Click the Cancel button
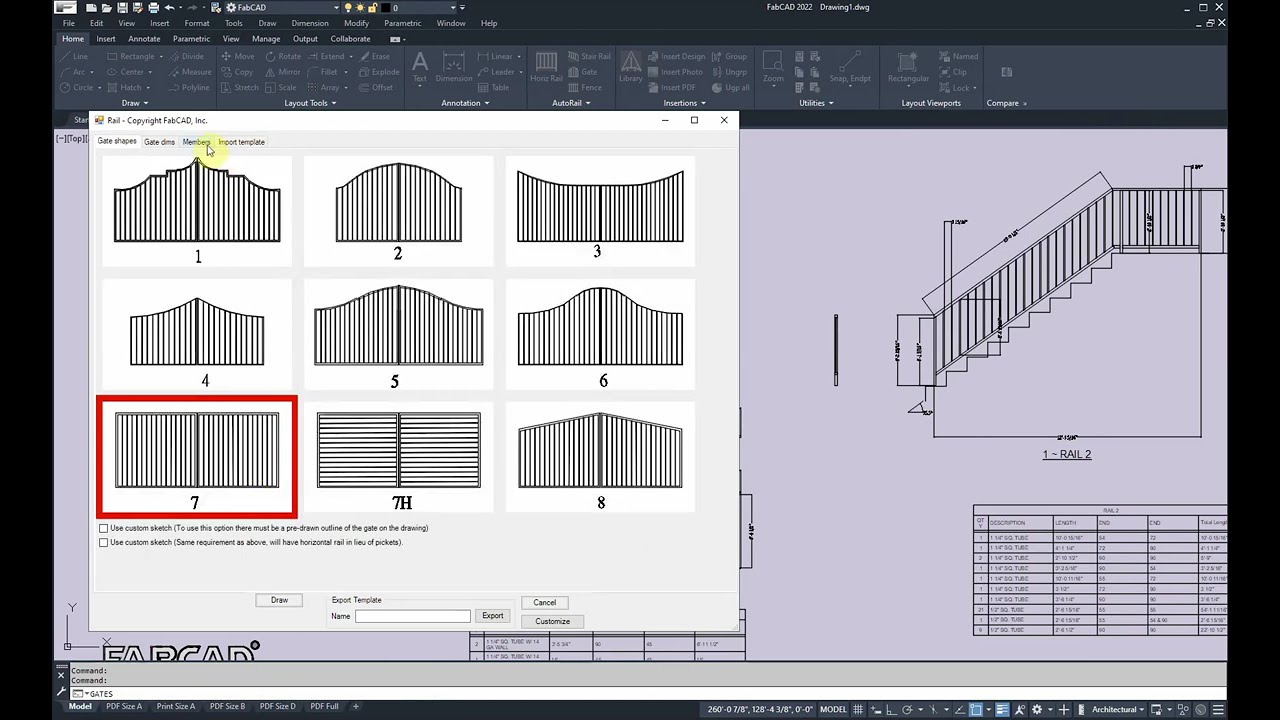 (x=545, y=602)
